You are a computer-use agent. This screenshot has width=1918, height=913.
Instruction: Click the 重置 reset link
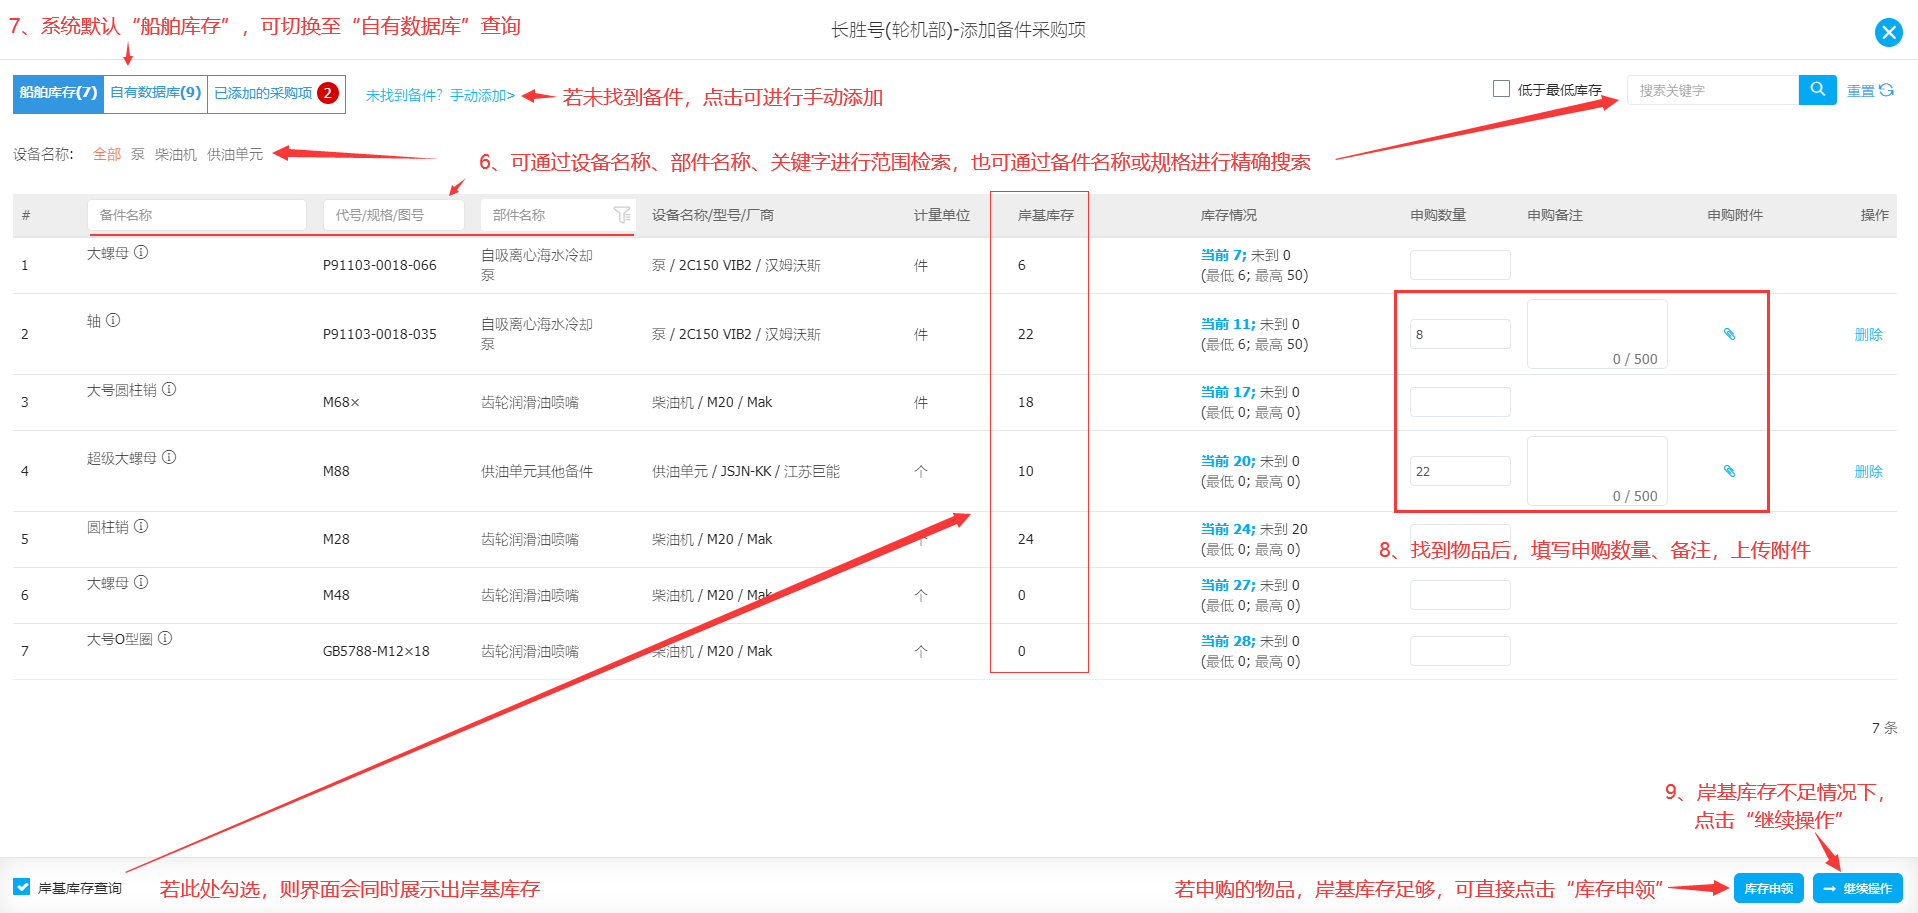(1860, 91)
